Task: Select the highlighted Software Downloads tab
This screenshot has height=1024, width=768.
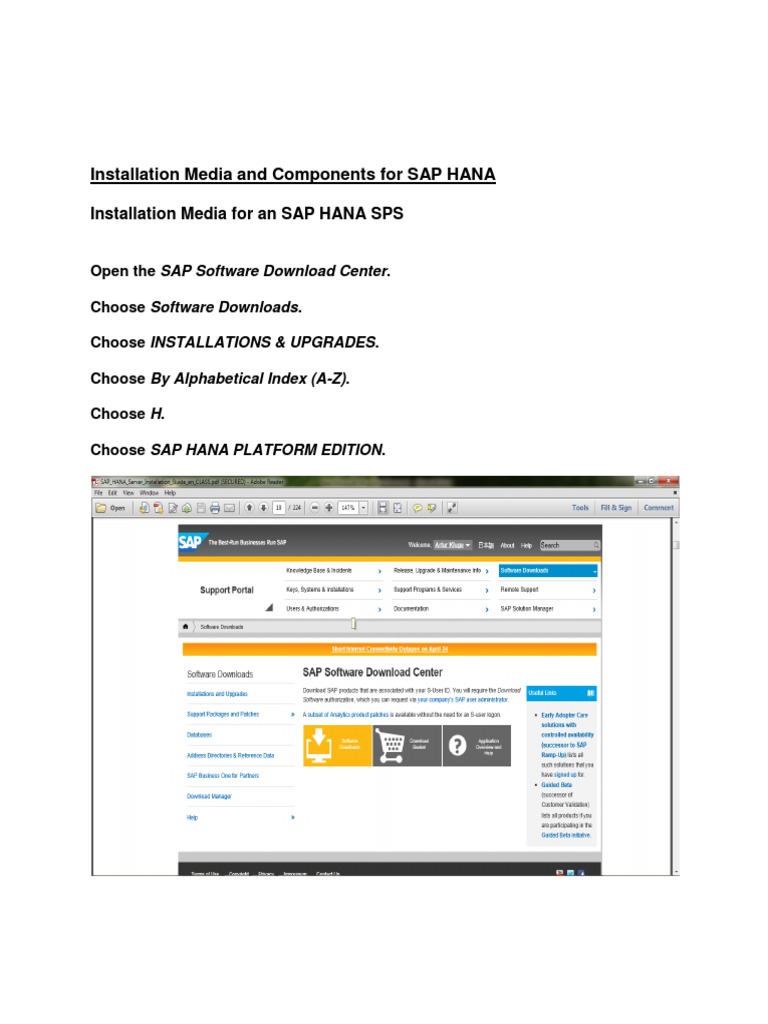Action: [548, 571]
